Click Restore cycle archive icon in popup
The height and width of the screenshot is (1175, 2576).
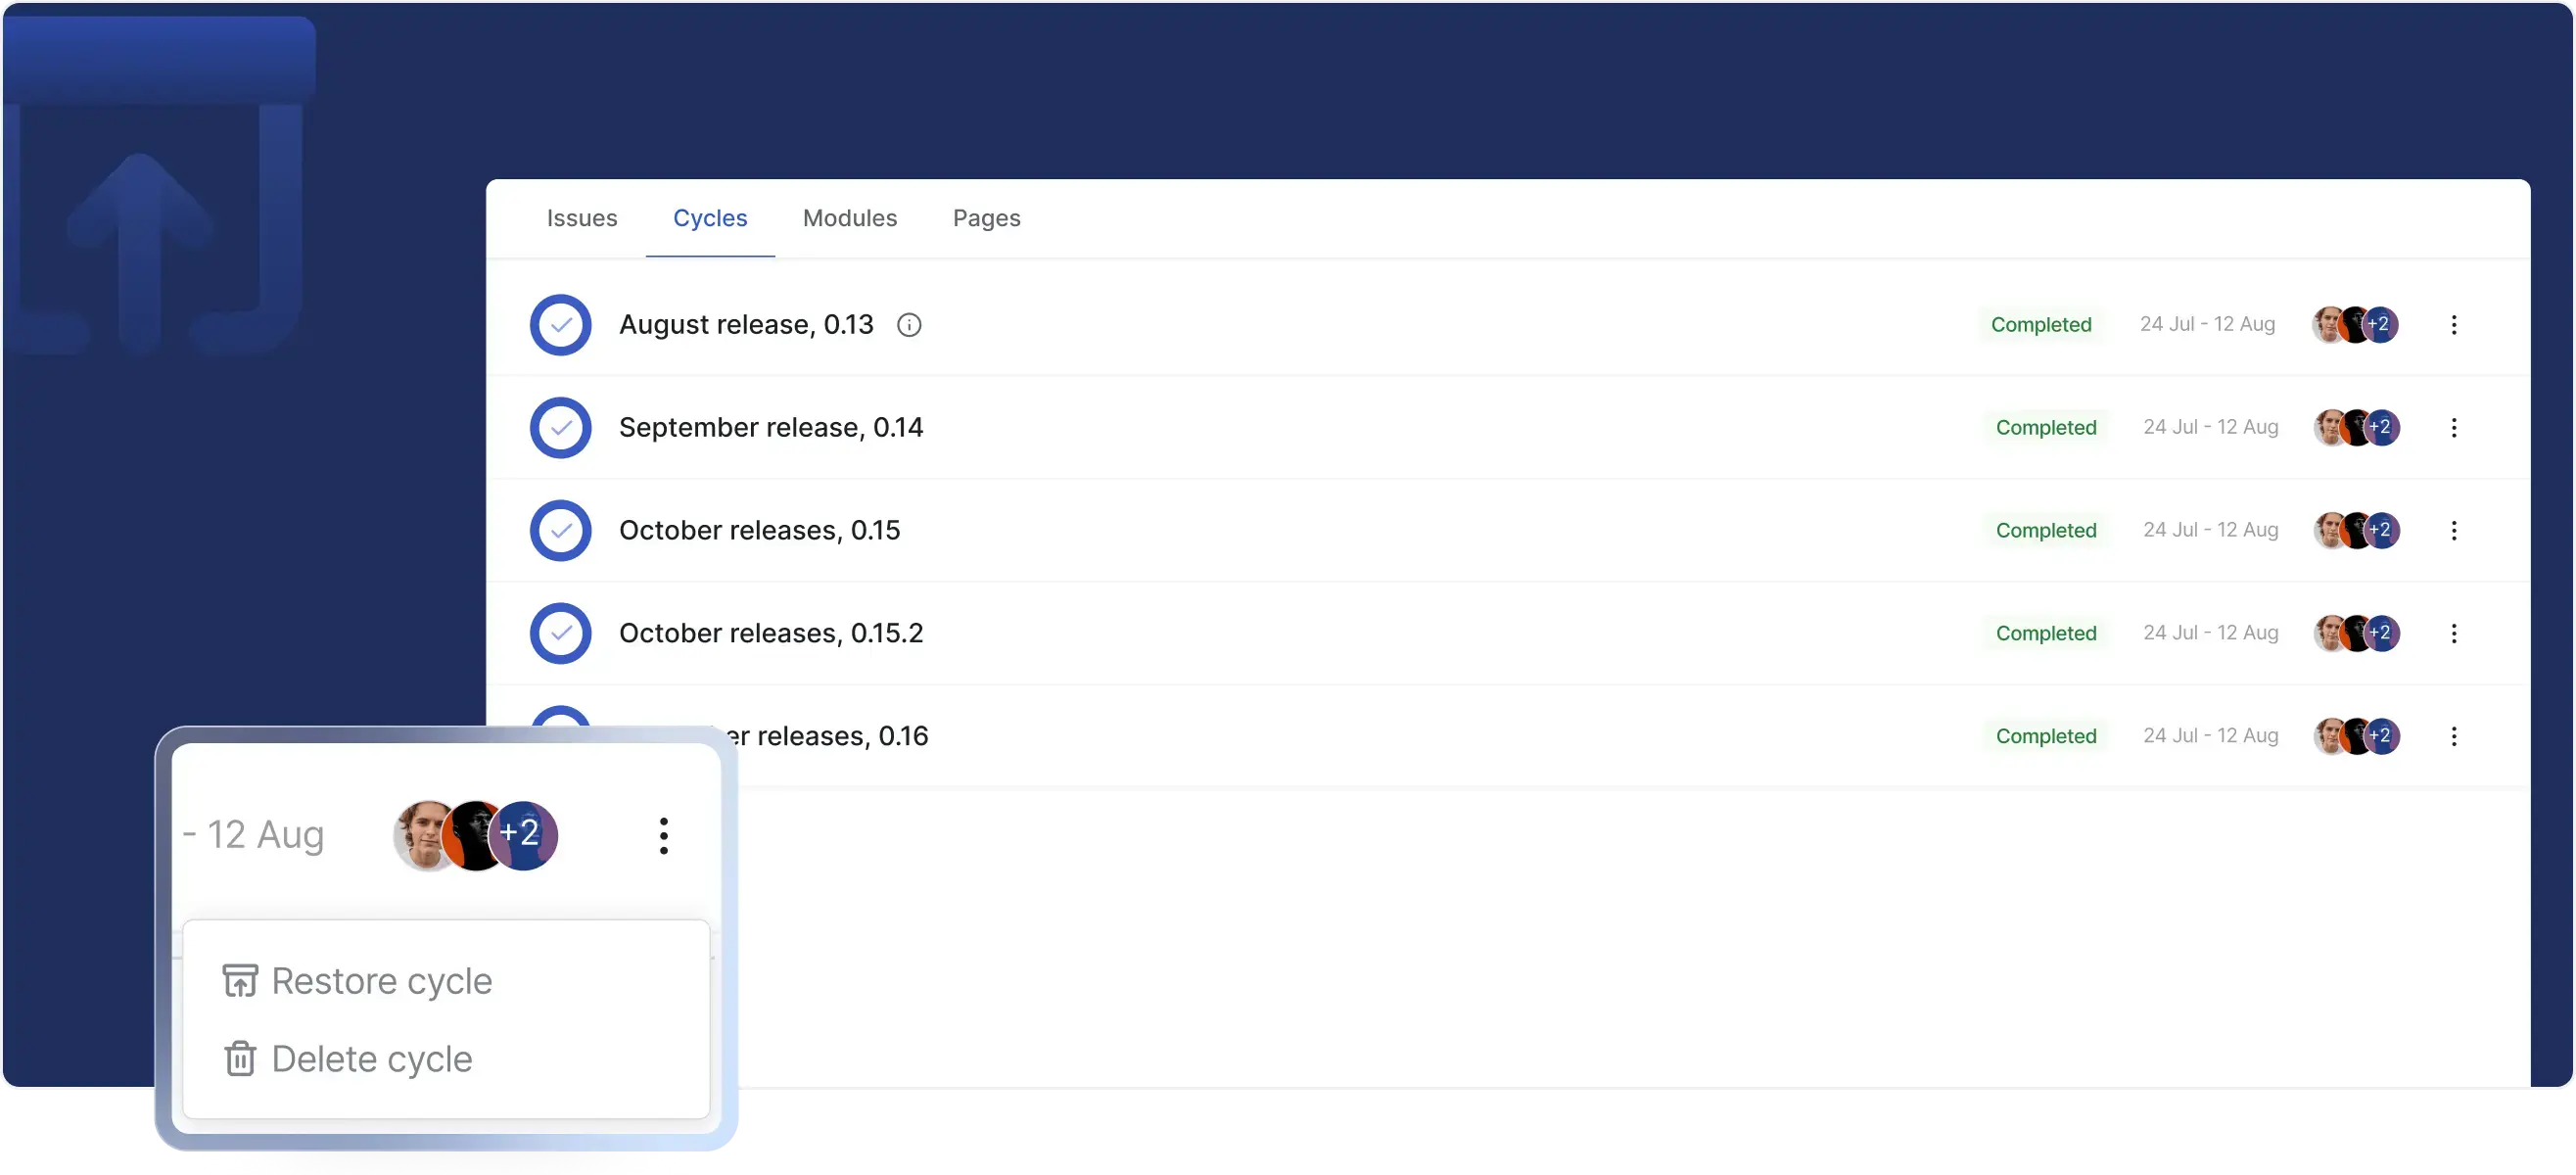240,981
